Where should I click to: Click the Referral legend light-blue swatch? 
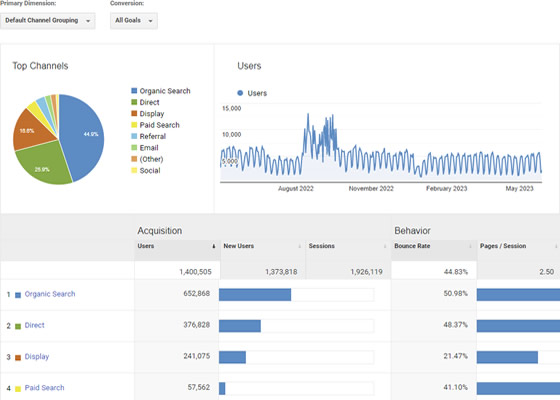coord(134,136)
